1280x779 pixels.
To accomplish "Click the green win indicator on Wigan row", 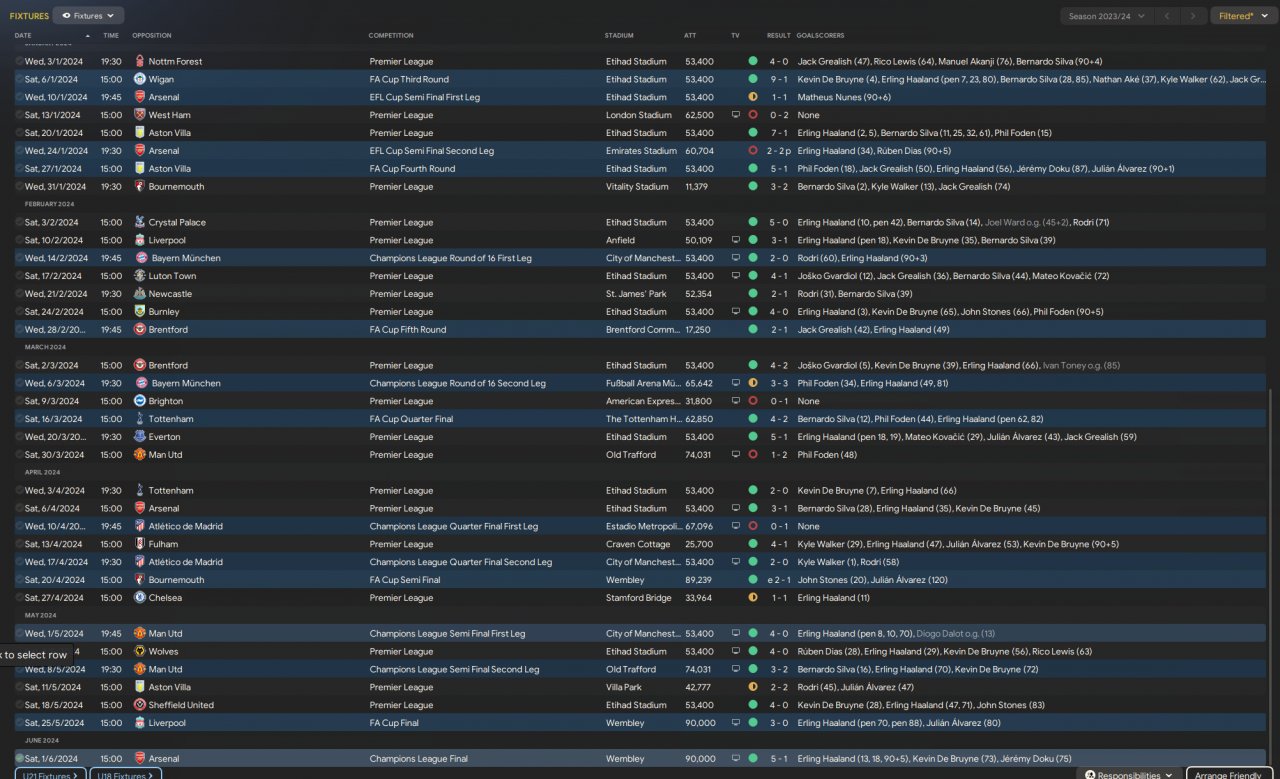I will coord(752,79).
